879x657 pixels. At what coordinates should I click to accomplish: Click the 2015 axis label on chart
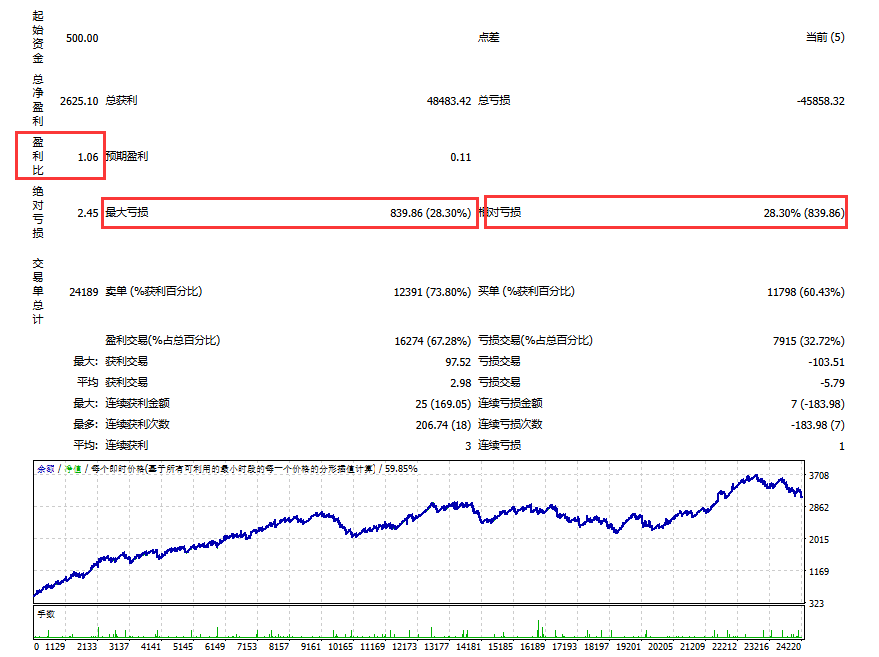pyautogui.click(x=818, y=540)
